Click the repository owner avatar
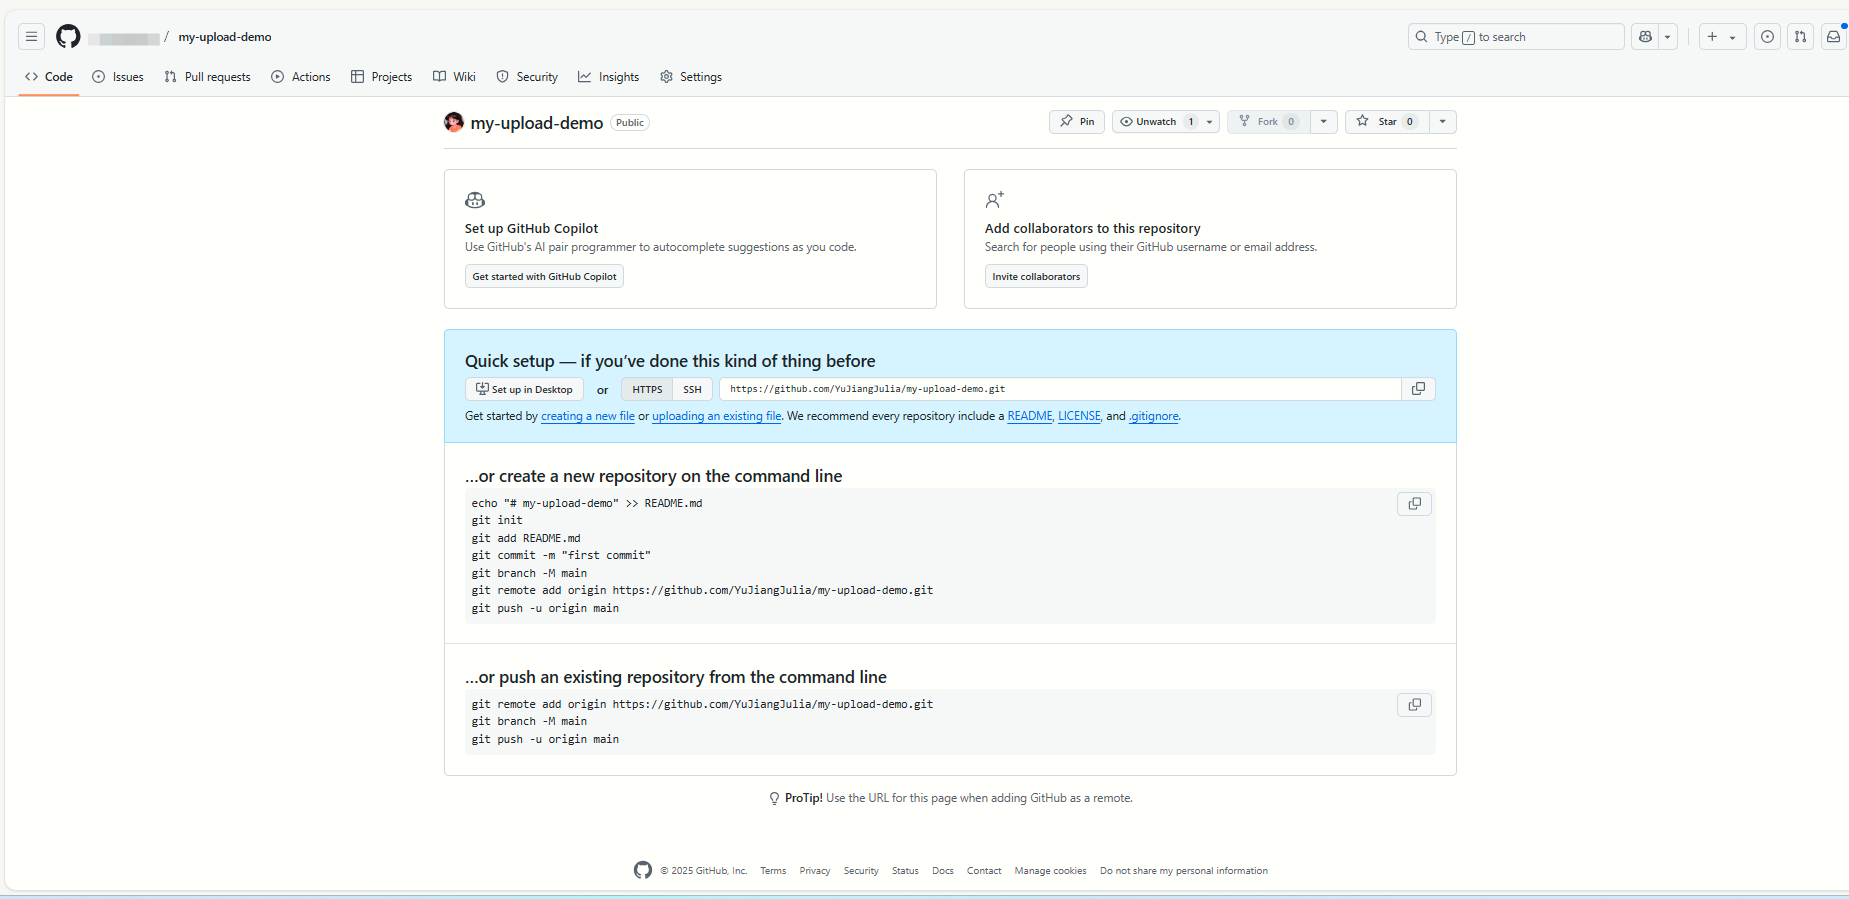 454,122
